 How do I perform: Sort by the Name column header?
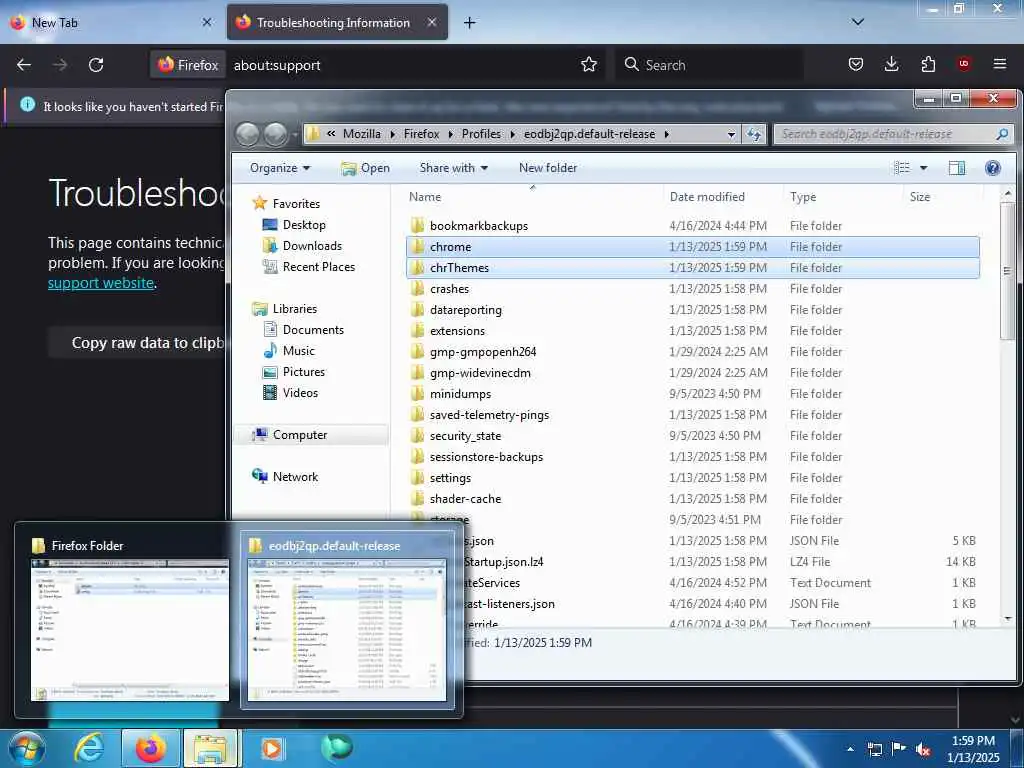533,197
